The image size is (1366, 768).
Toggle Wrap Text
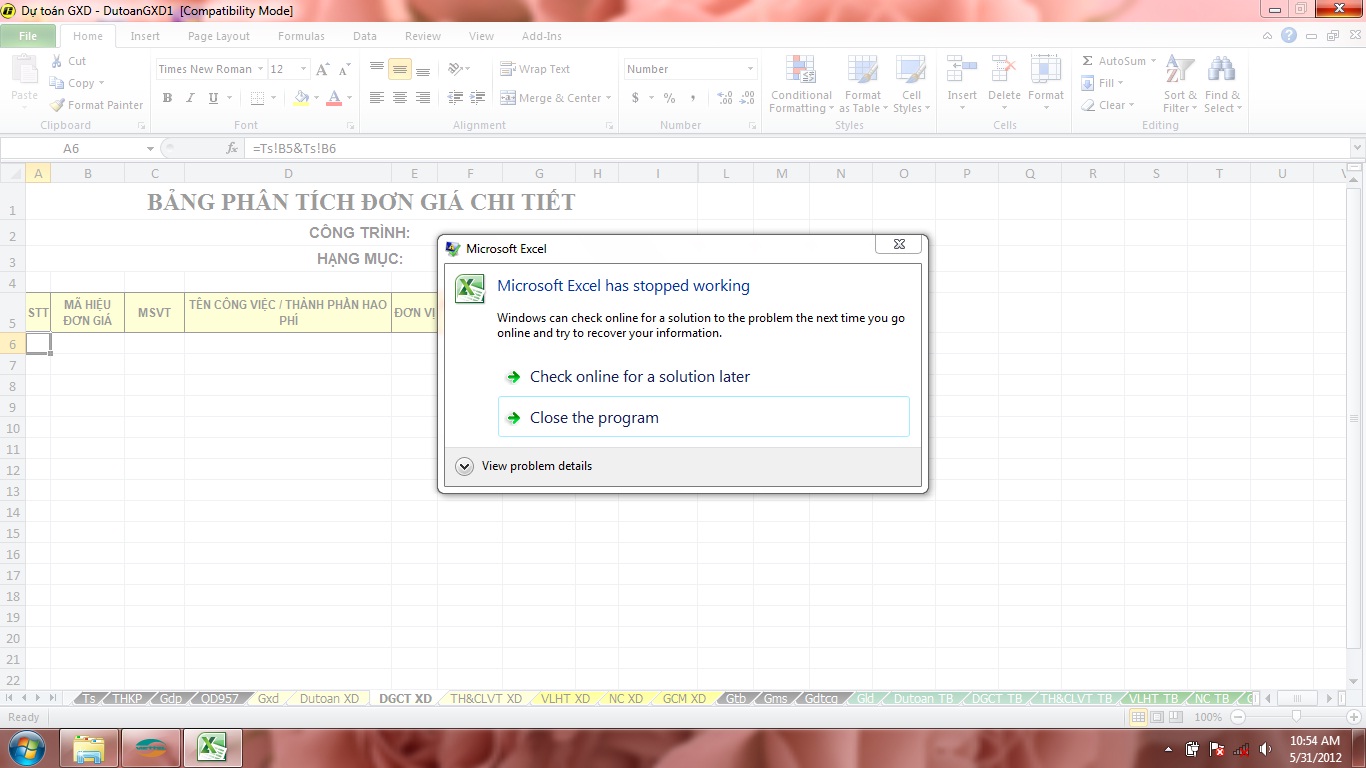(535, 69)
